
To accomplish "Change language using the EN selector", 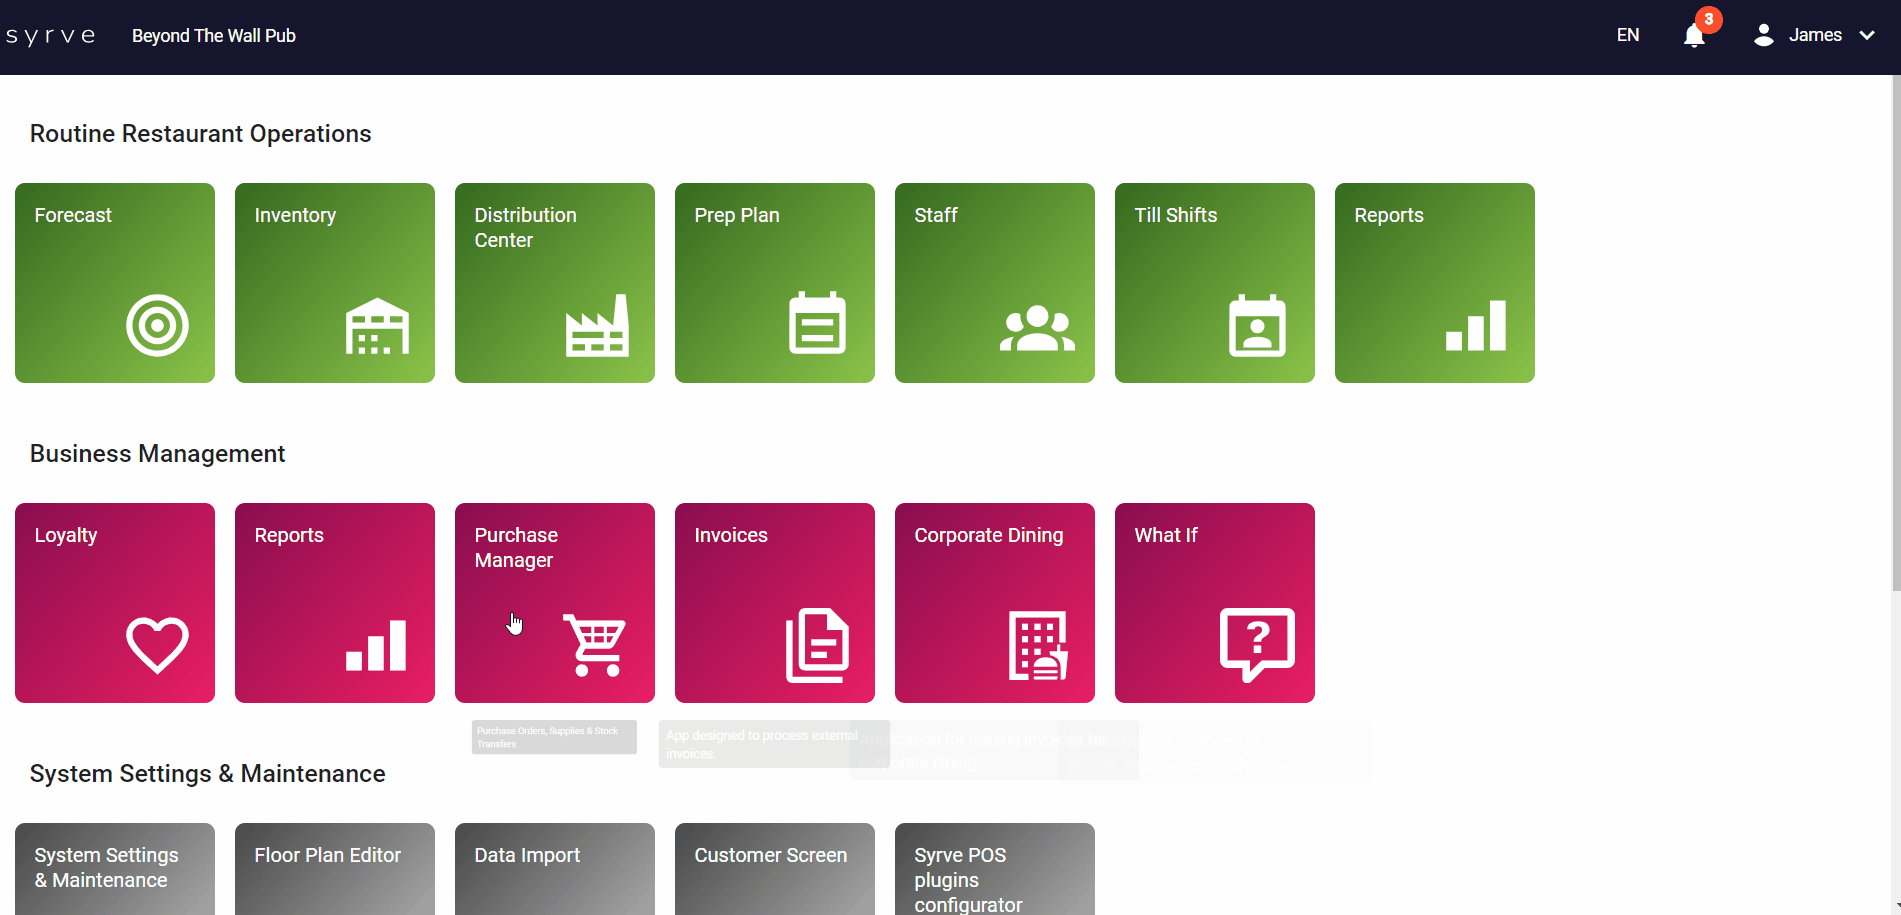I will click(x=1628, y=36).
